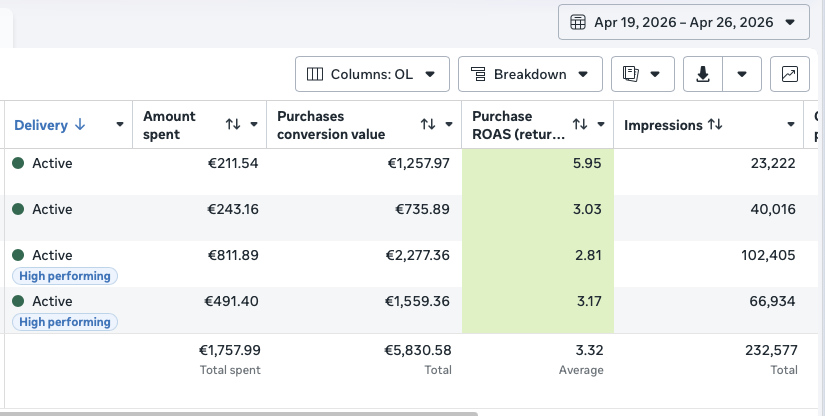Sort by the Purchase ROAS column arrows
This screenshot has height=416, width=825.
[580, 124]
